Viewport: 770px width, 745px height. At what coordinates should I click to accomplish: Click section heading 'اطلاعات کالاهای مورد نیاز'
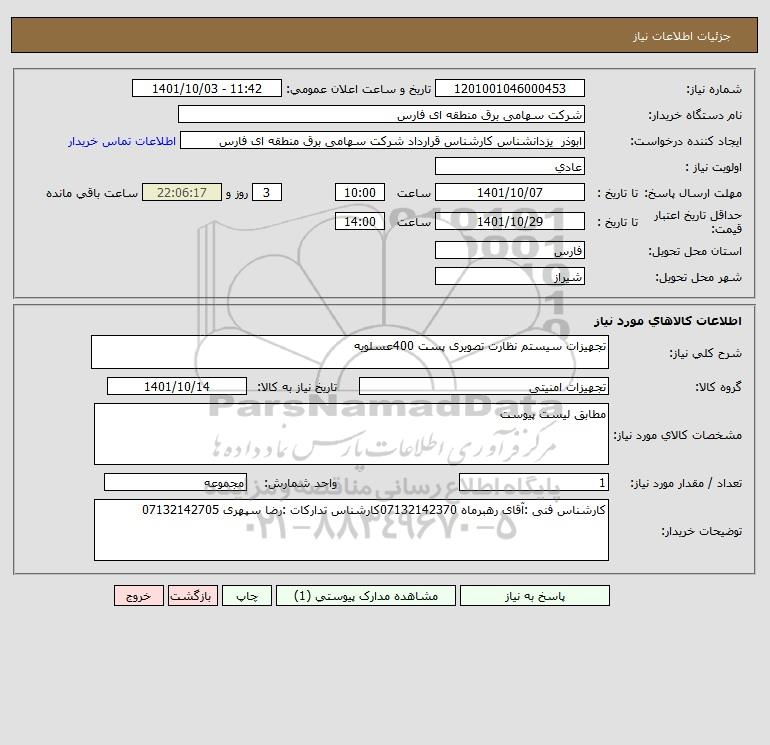(668, 321)
